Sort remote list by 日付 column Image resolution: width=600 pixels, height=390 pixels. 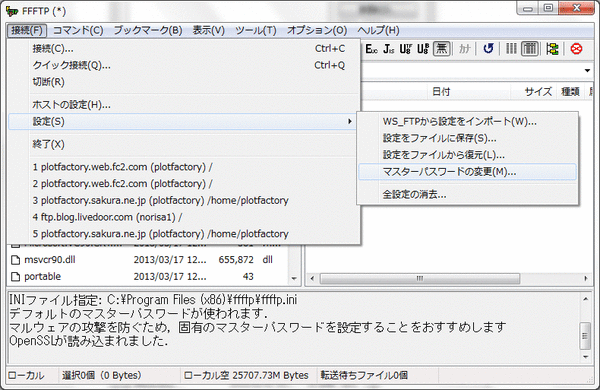468,91
